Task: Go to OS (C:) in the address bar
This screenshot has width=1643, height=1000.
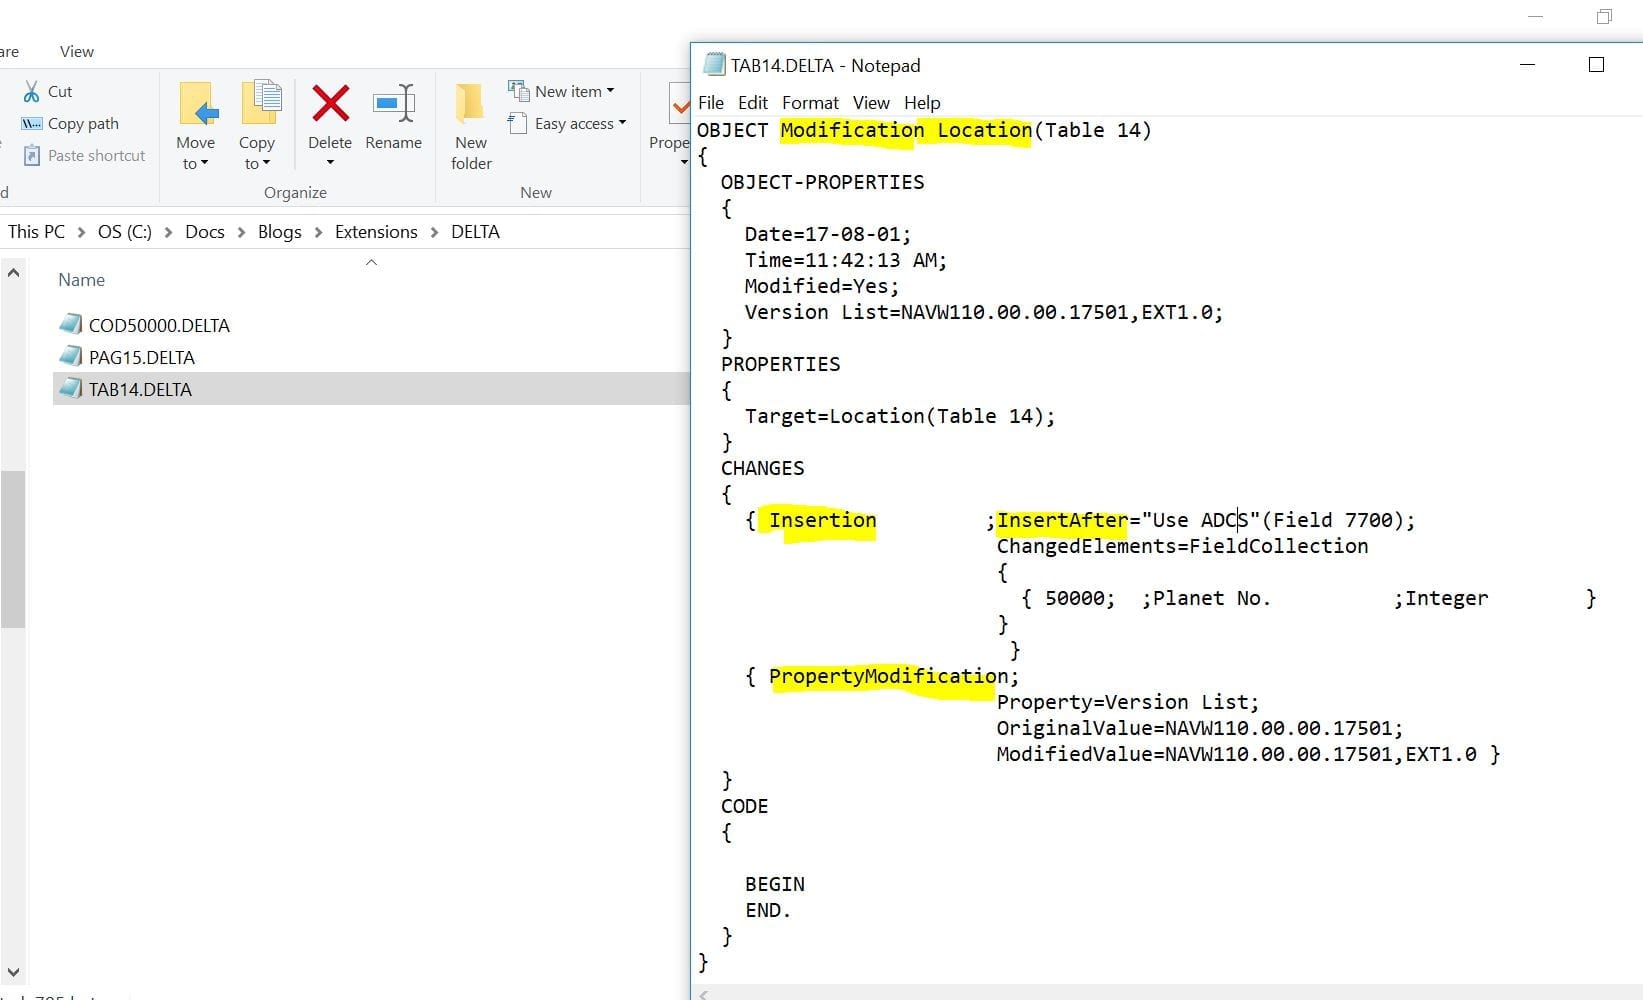Action: coord(125,232)
